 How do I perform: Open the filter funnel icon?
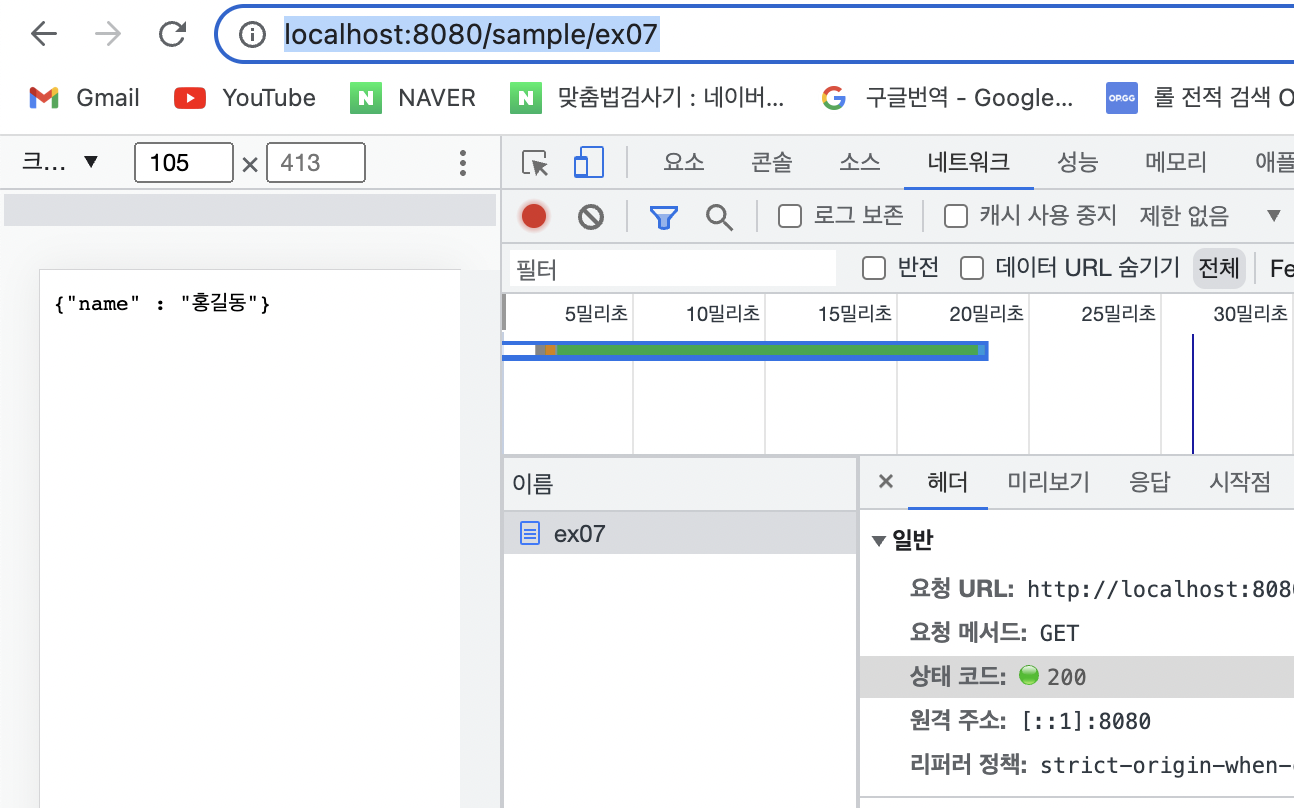(663, 215)
